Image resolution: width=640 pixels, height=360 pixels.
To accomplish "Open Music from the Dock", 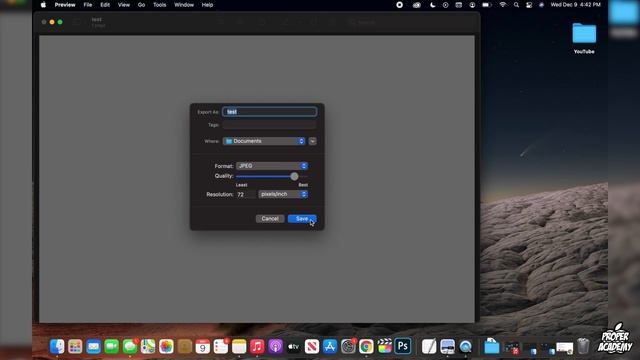I will coord(257,347).
